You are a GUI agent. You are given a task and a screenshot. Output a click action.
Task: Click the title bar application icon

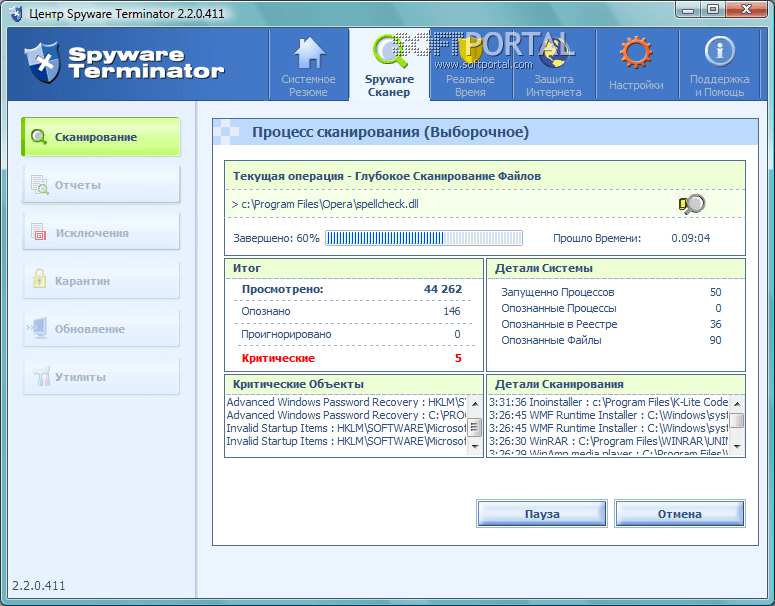[15, 13]
